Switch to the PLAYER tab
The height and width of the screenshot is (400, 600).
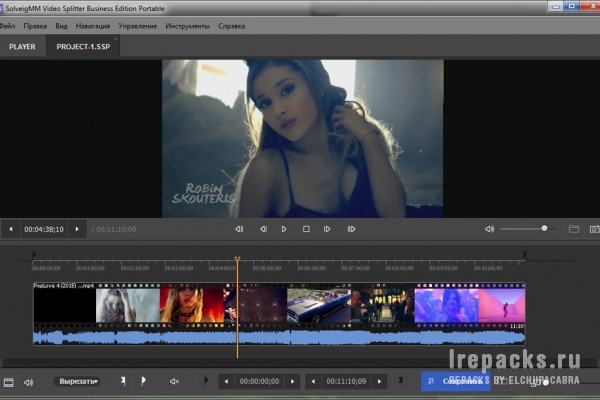coord(22,47)
